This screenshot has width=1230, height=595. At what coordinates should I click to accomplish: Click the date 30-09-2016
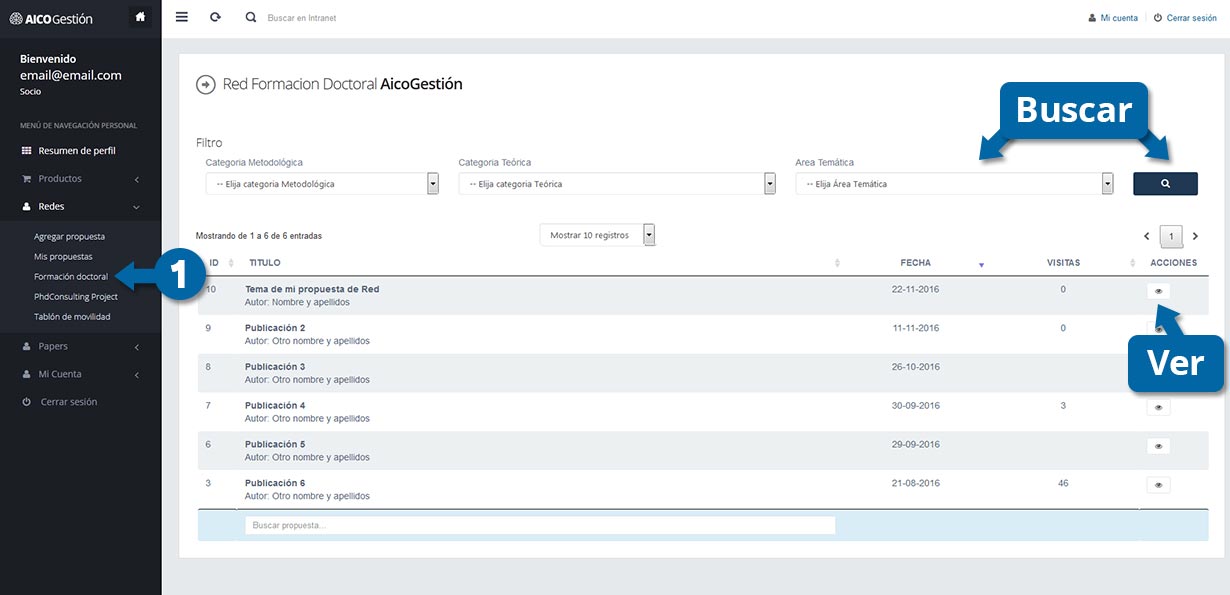coord(916,406)
